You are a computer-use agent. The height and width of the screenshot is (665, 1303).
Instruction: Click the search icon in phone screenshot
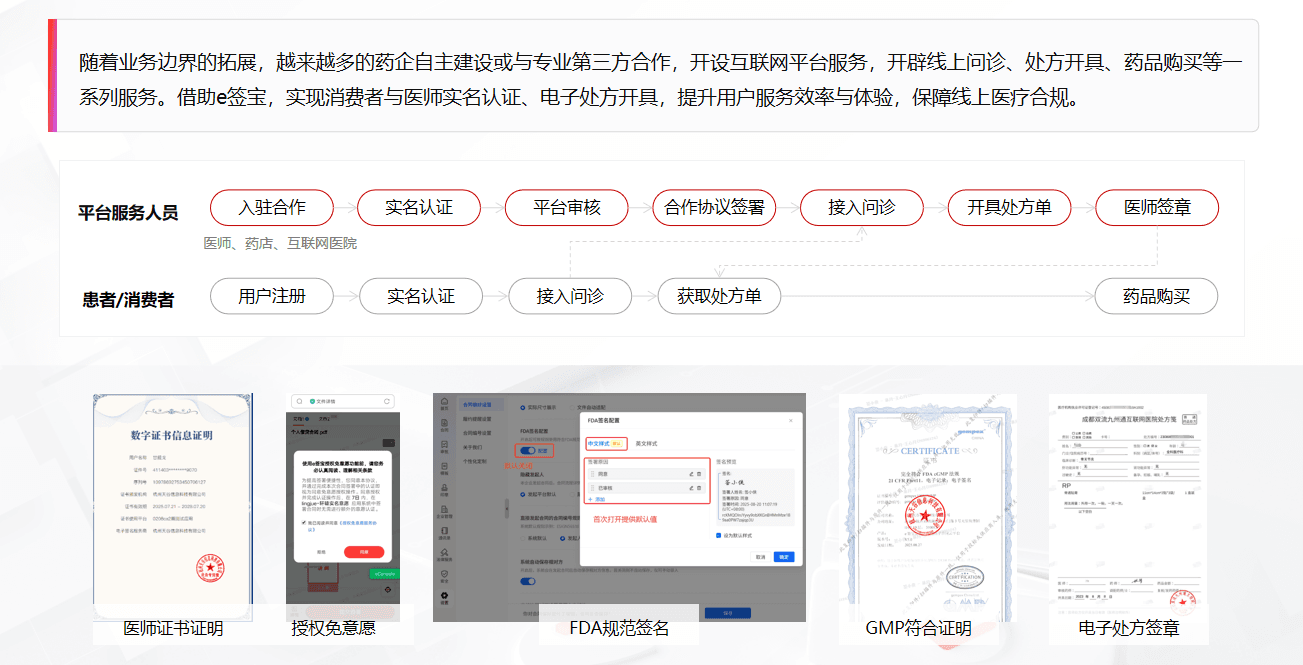pyautogui.click(x=299, y=401)
